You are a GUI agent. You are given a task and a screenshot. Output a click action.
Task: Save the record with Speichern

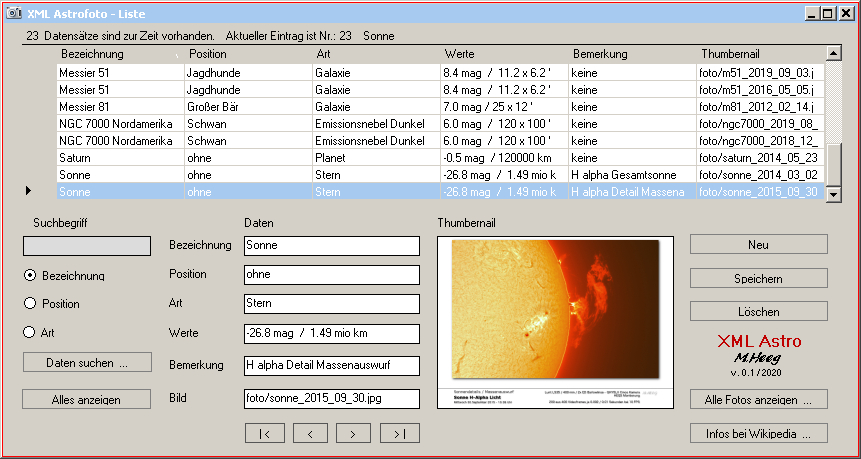(758, 278)
